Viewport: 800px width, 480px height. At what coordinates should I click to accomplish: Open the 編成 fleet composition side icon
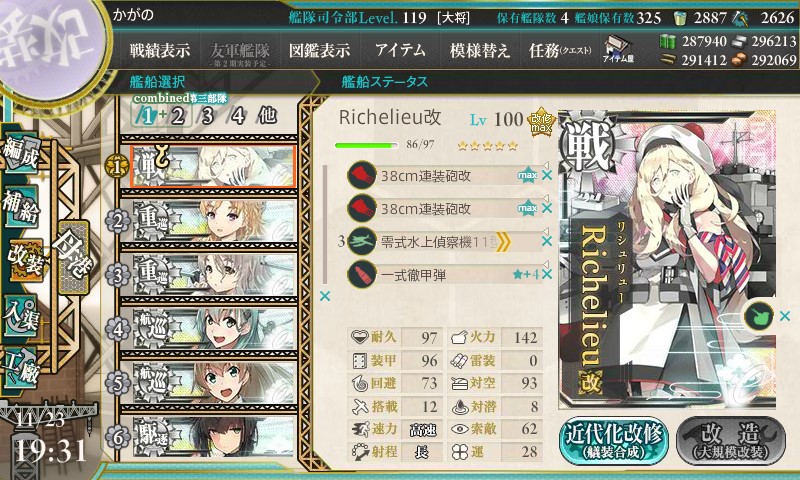coord(20,154)
